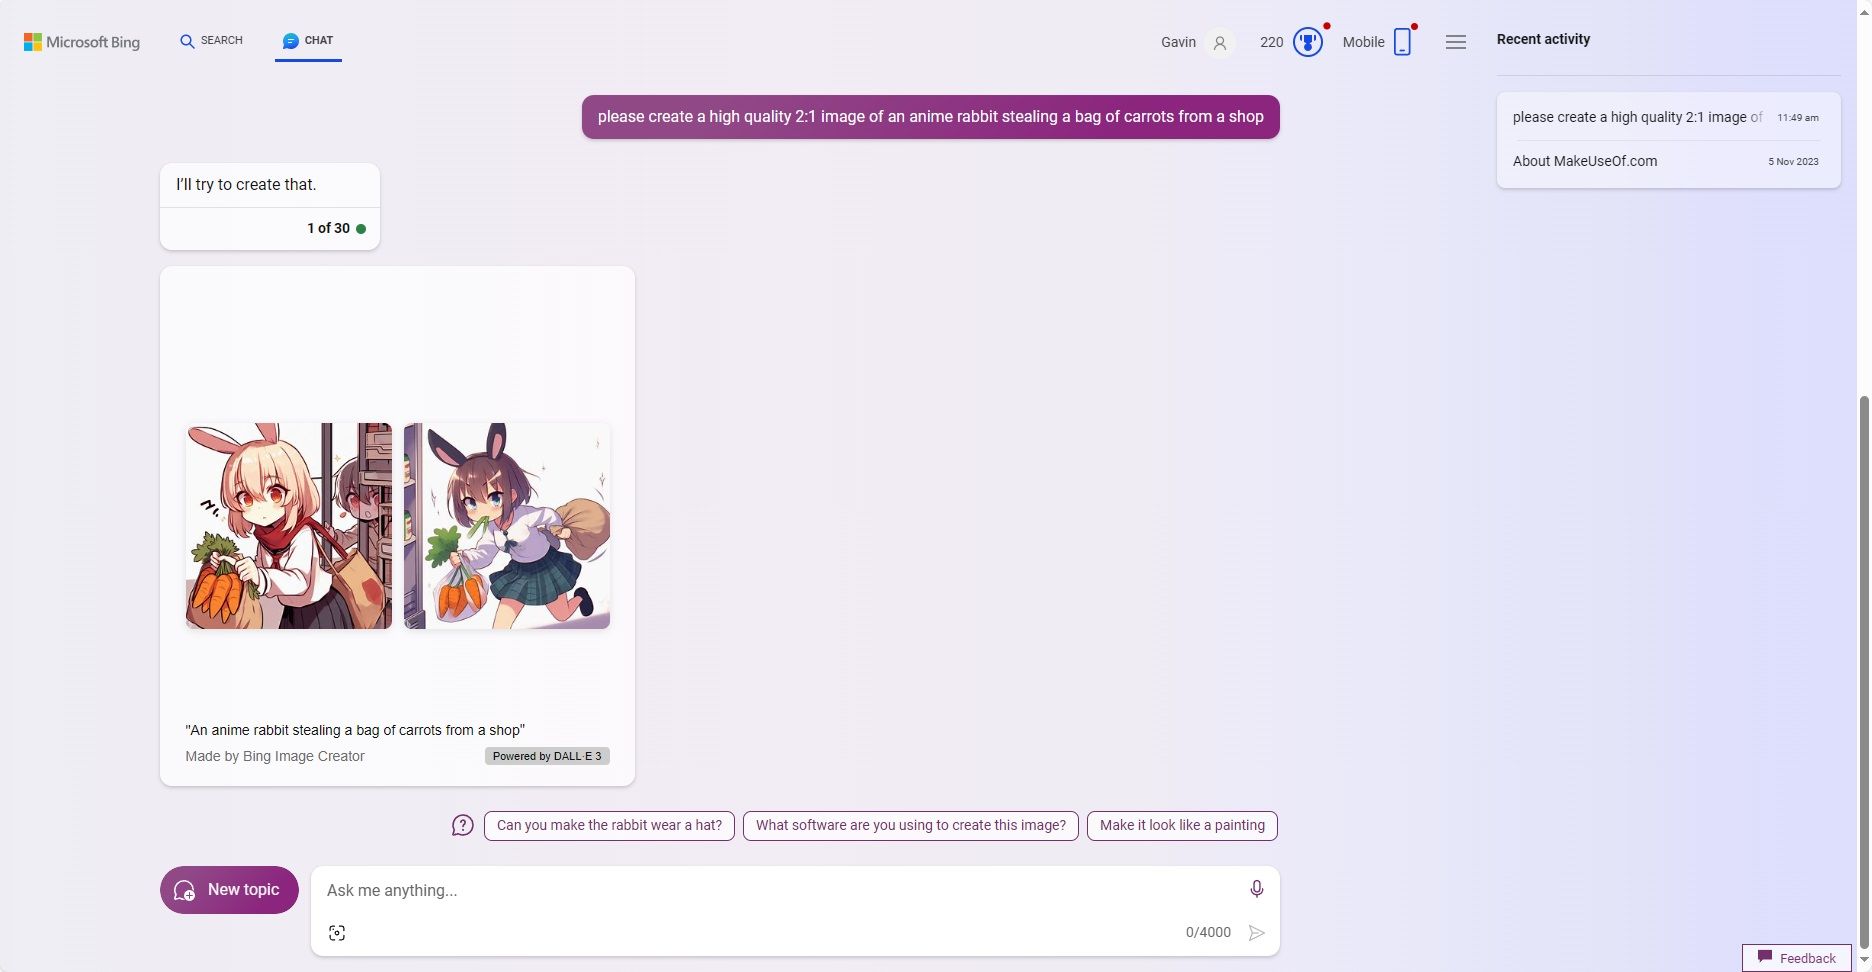Activate the microphone for voice input
Viewport: 1872px width, 972px height.
click(1256, 889)
